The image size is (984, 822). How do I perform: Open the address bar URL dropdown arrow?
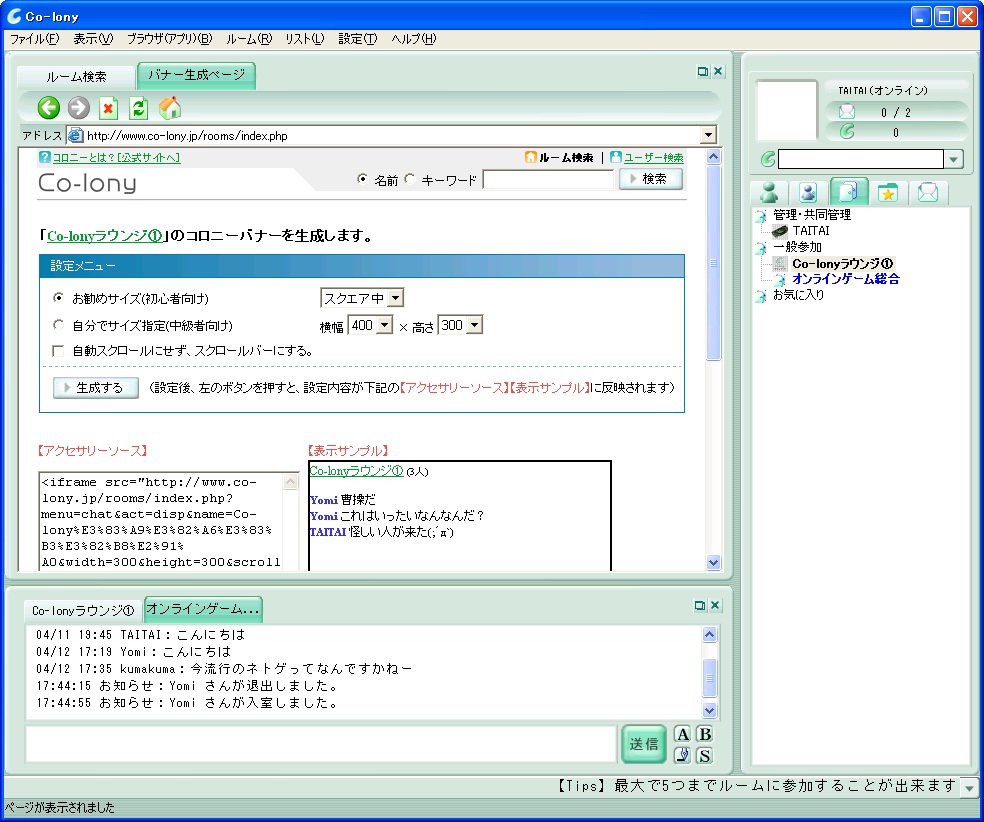709,135
